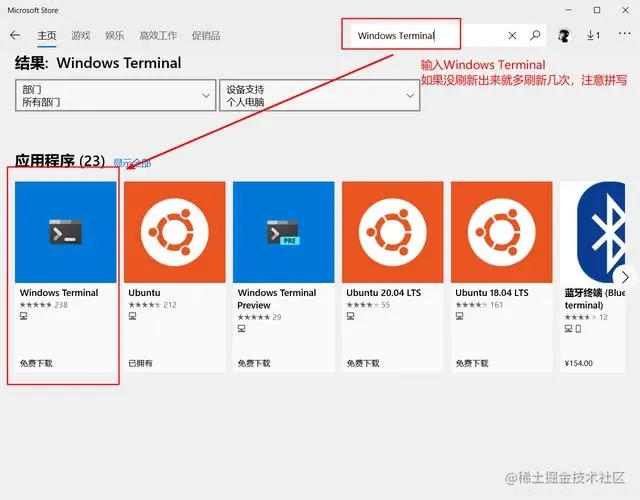Open the Ubuntu 18.04 LTS tile image
Viewport: 640px width, 500px height.
tap(502, 232)
